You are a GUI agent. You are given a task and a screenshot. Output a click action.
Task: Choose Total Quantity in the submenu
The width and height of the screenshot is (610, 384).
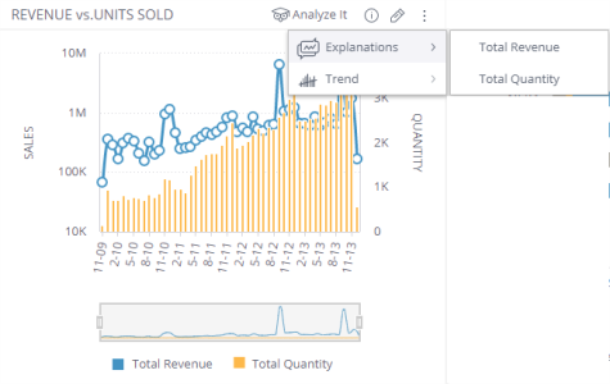click(x=519, y=79)
